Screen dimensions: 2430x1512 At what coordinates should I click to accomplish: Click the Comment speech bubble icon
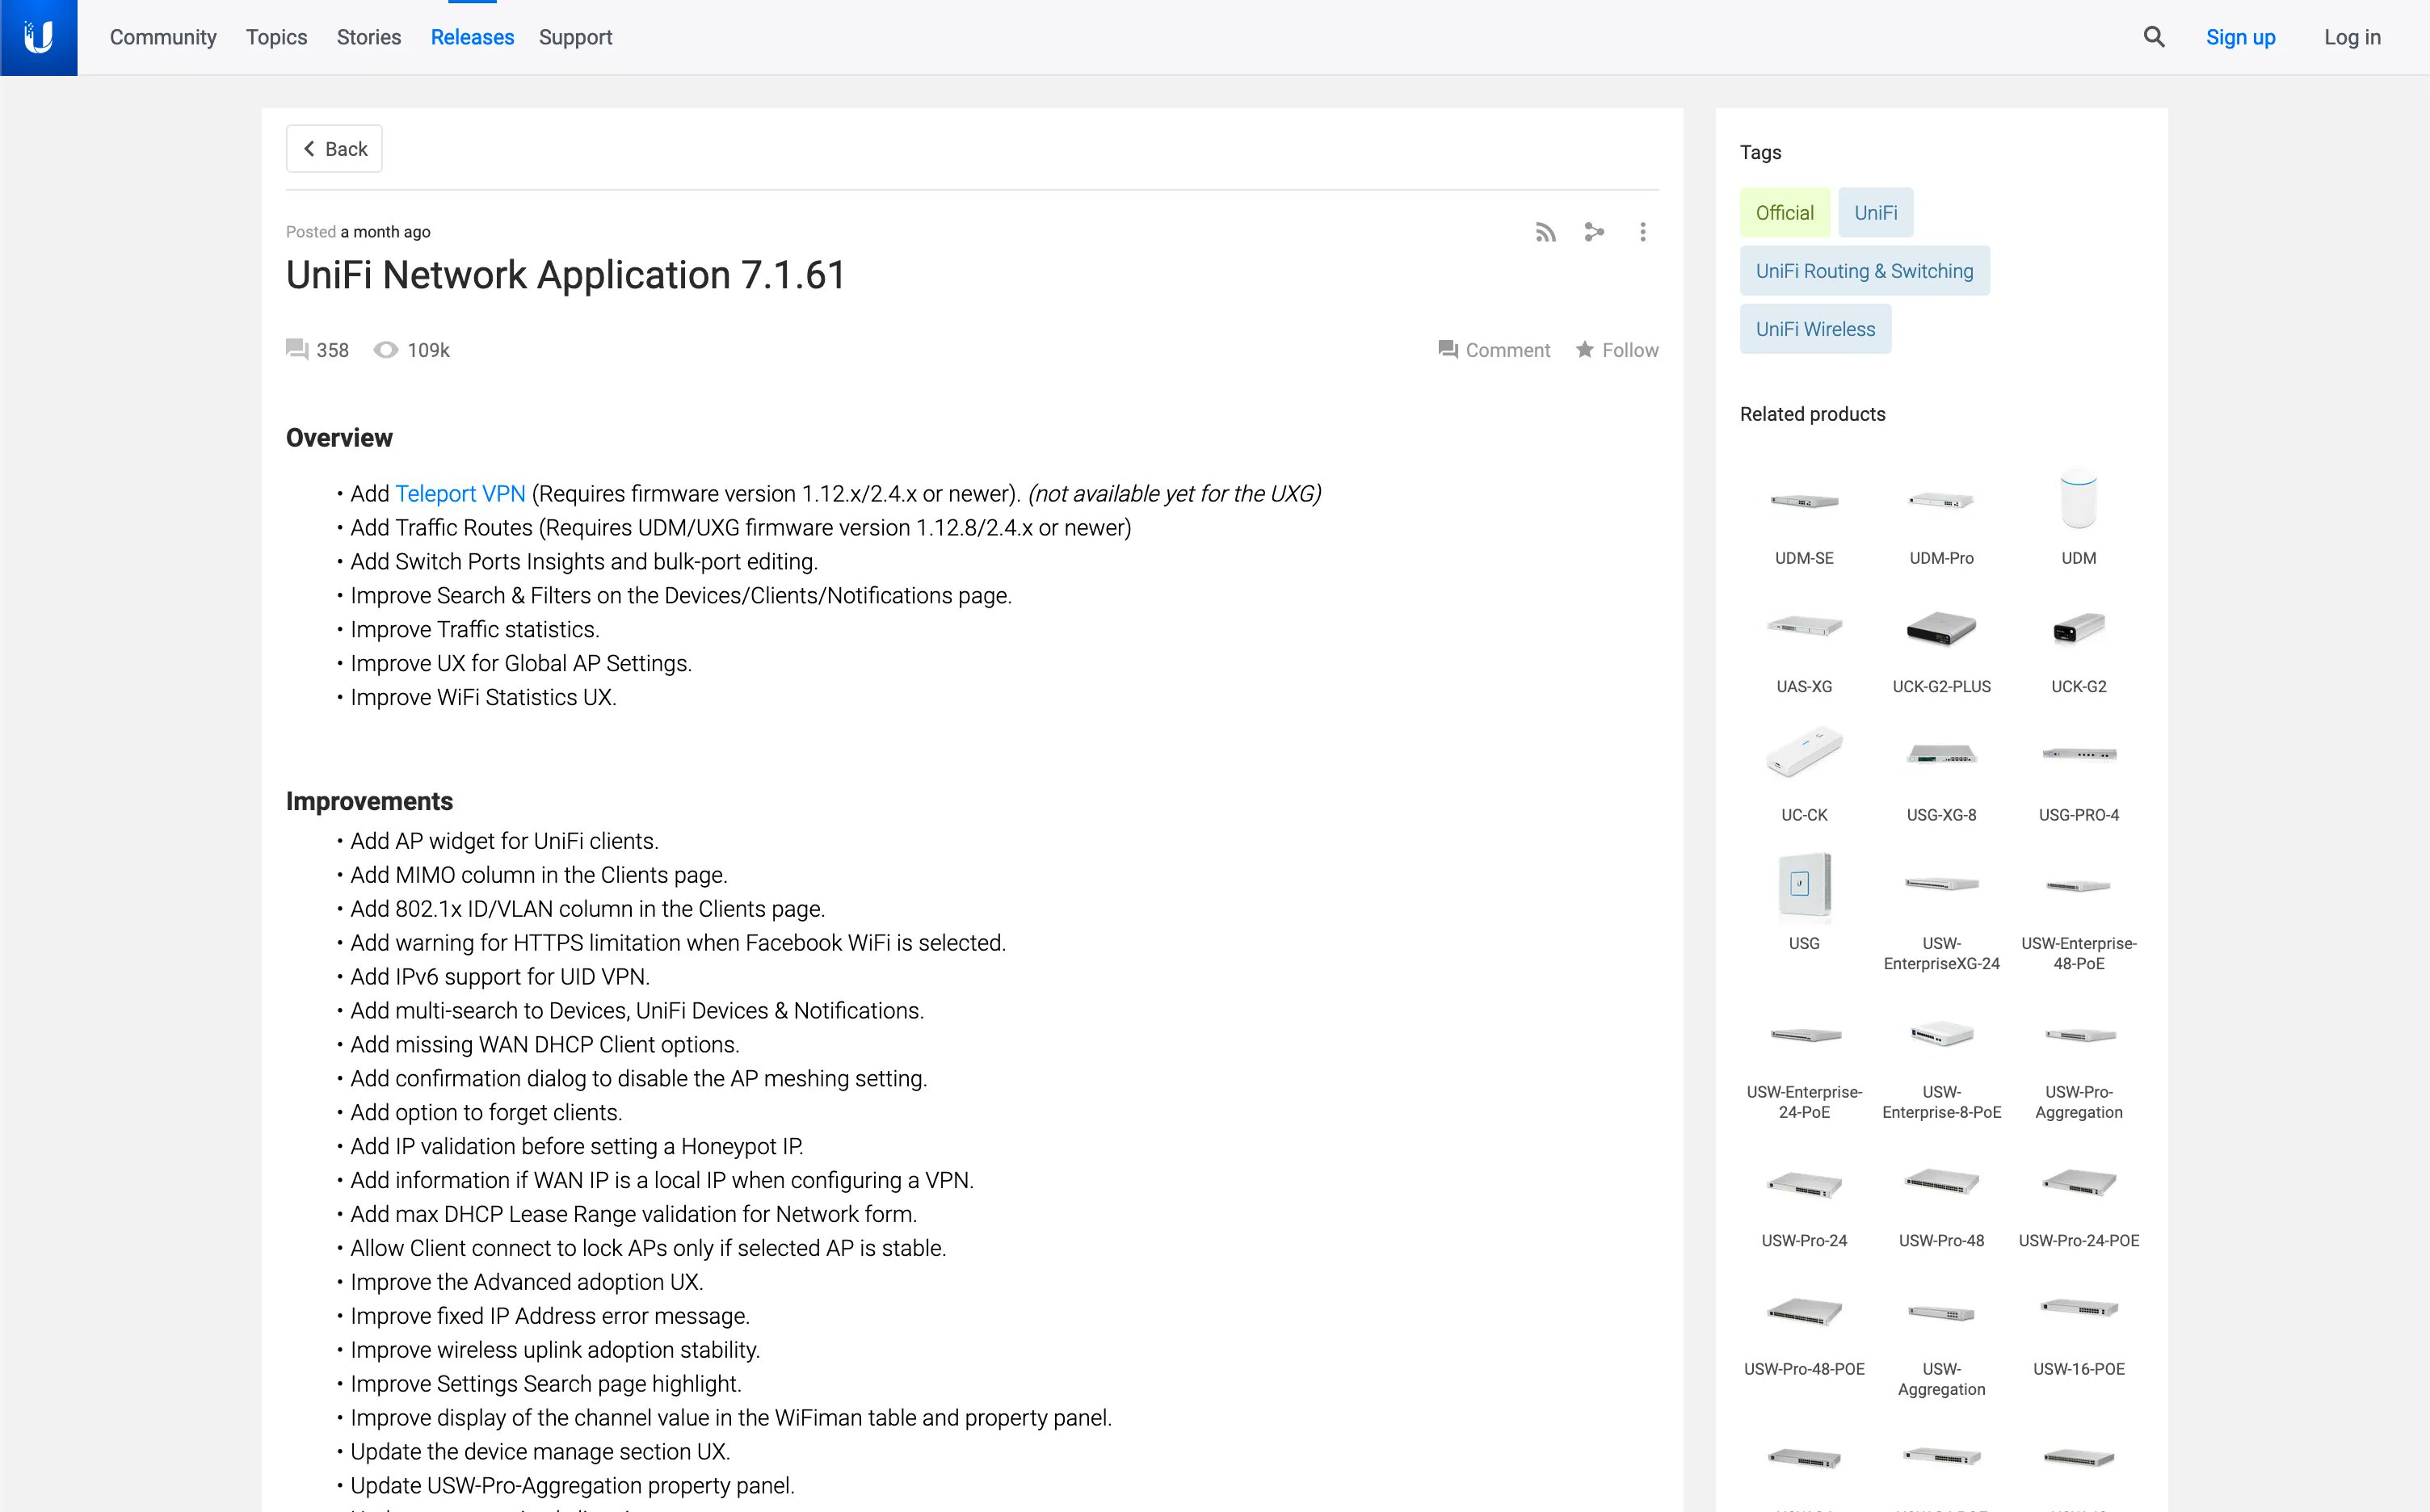[1448, 349]
